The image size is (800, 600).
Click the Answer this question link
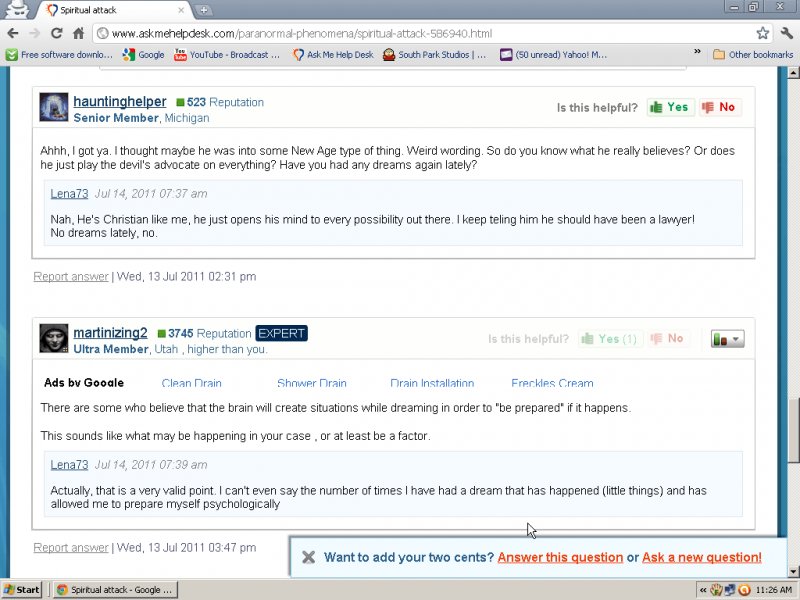click(x=560, y=557)
